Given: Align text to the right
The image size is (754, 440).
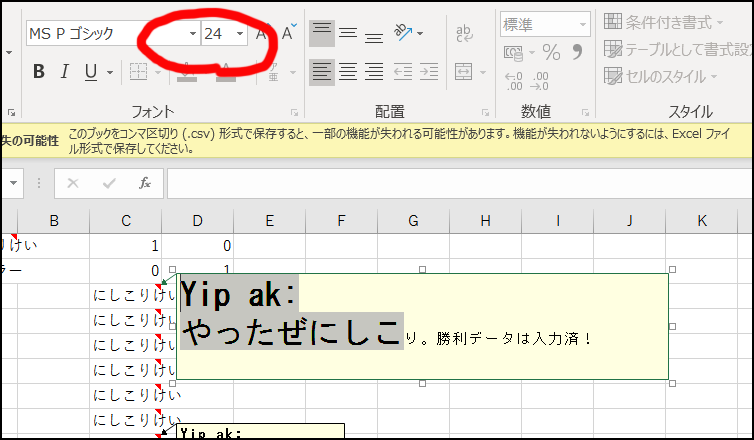Looking at the screenshot, I should click(374, 72).
